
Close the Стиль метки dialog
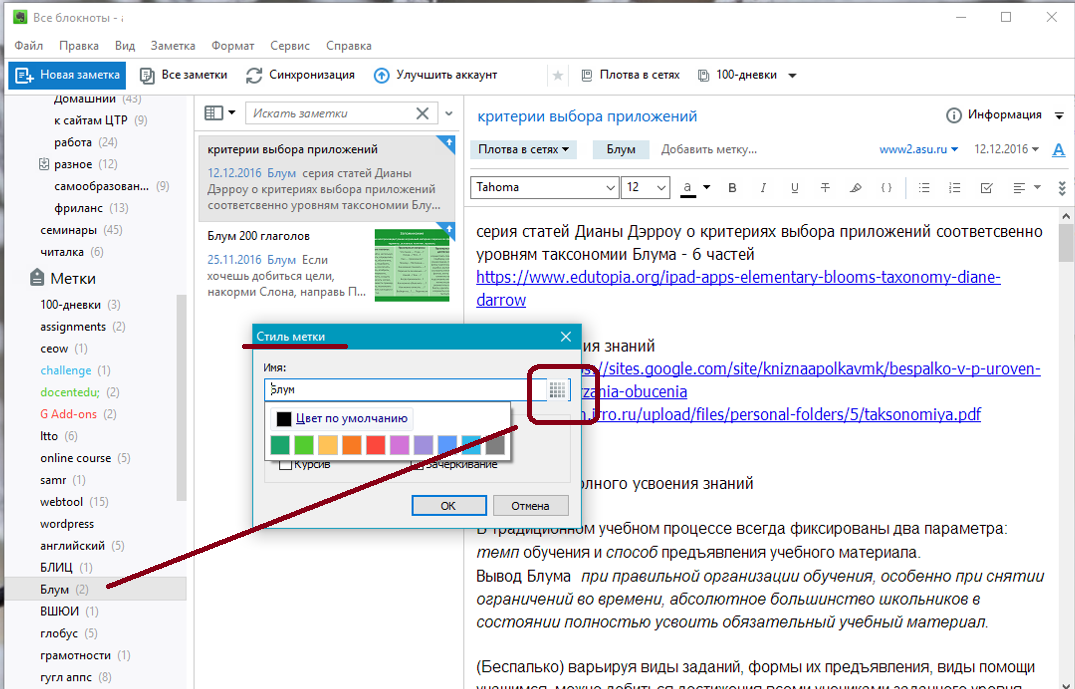click(x=566, y=337)
